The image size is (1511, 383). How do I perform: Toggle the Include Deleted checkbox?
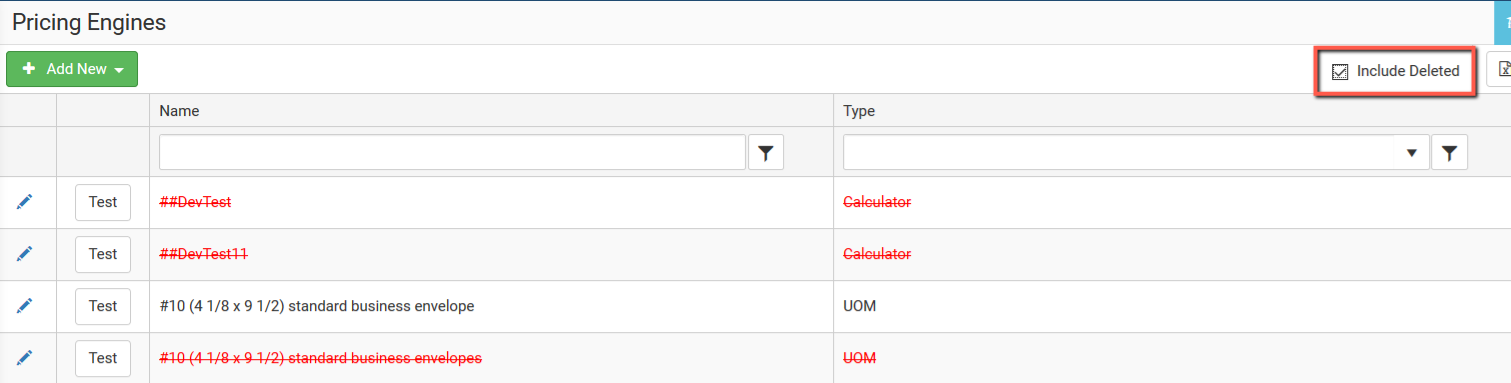(1340, 71)
